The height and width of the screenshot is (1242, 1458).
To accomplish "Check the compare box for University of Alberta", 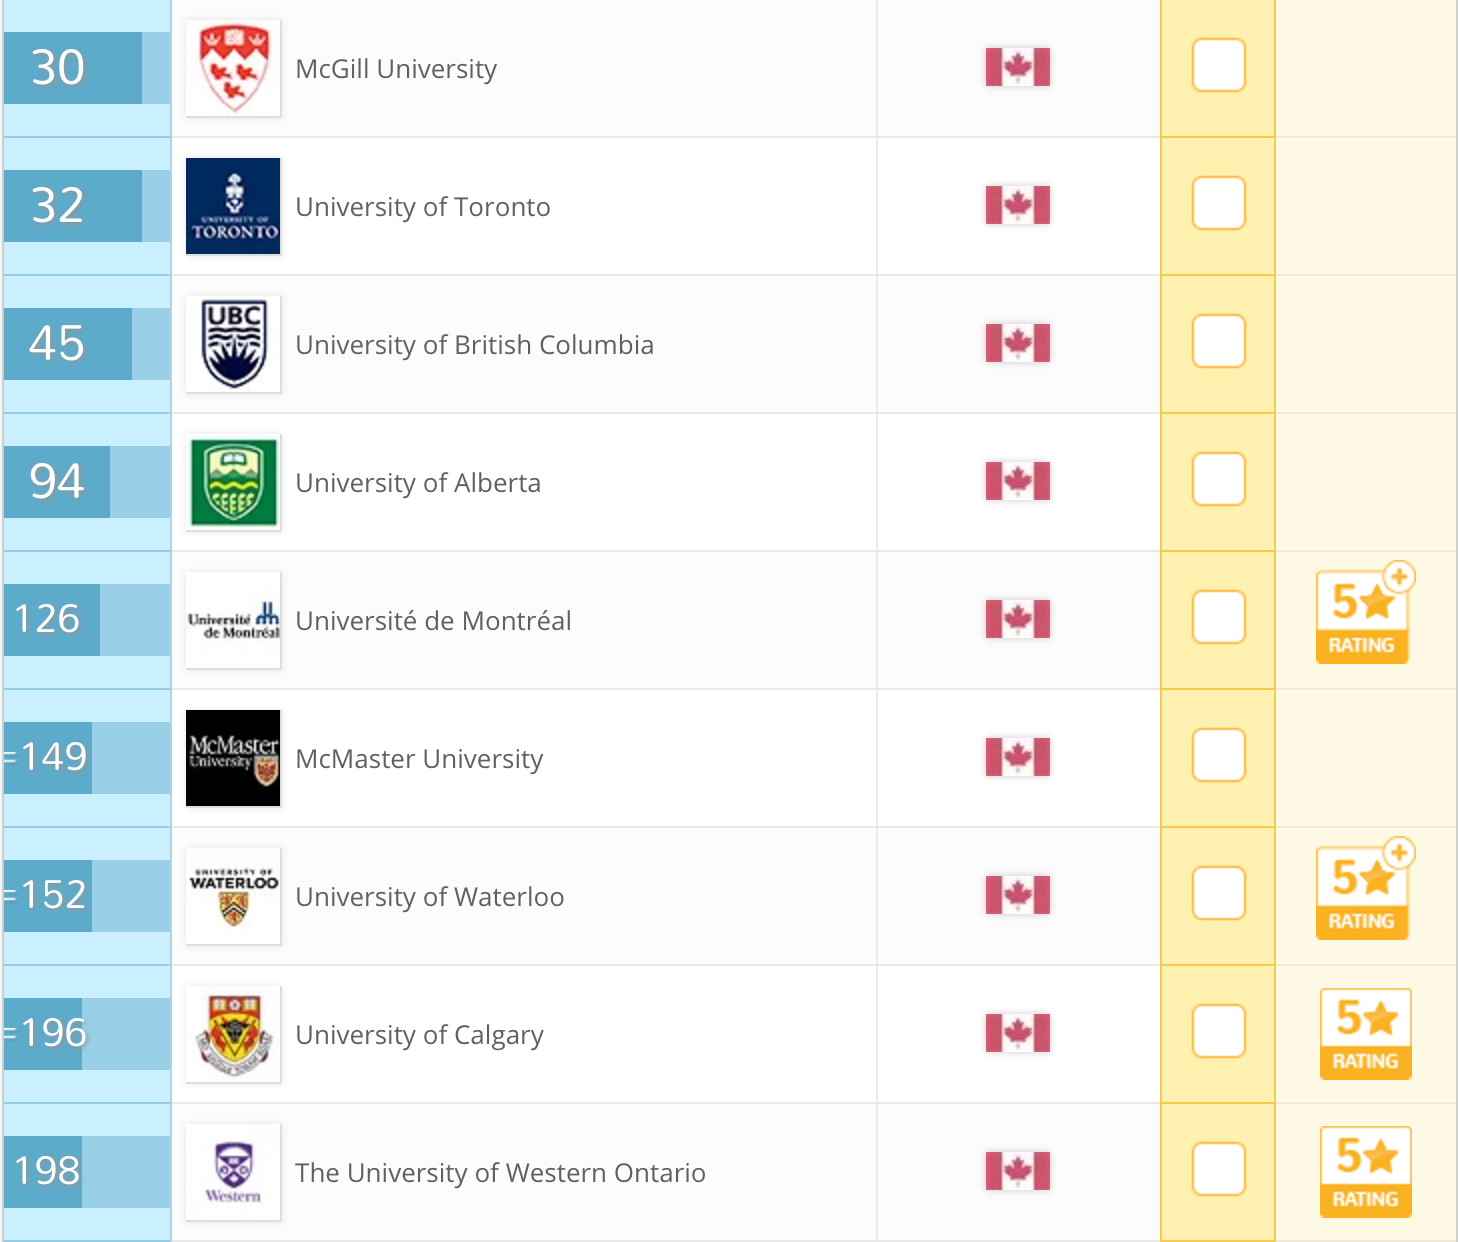I will [1218, 480].
